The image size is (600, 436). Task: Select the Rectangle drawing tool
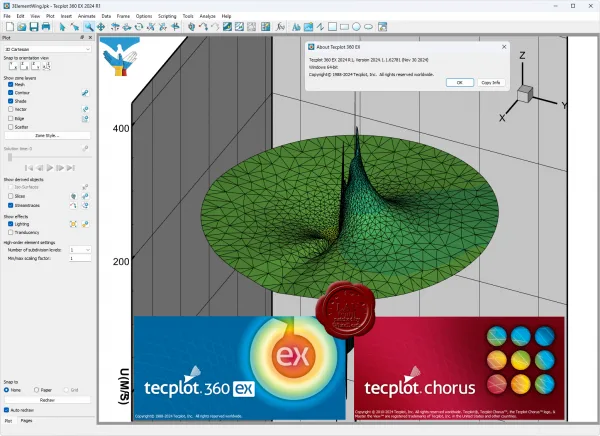[x=344, y=26]
